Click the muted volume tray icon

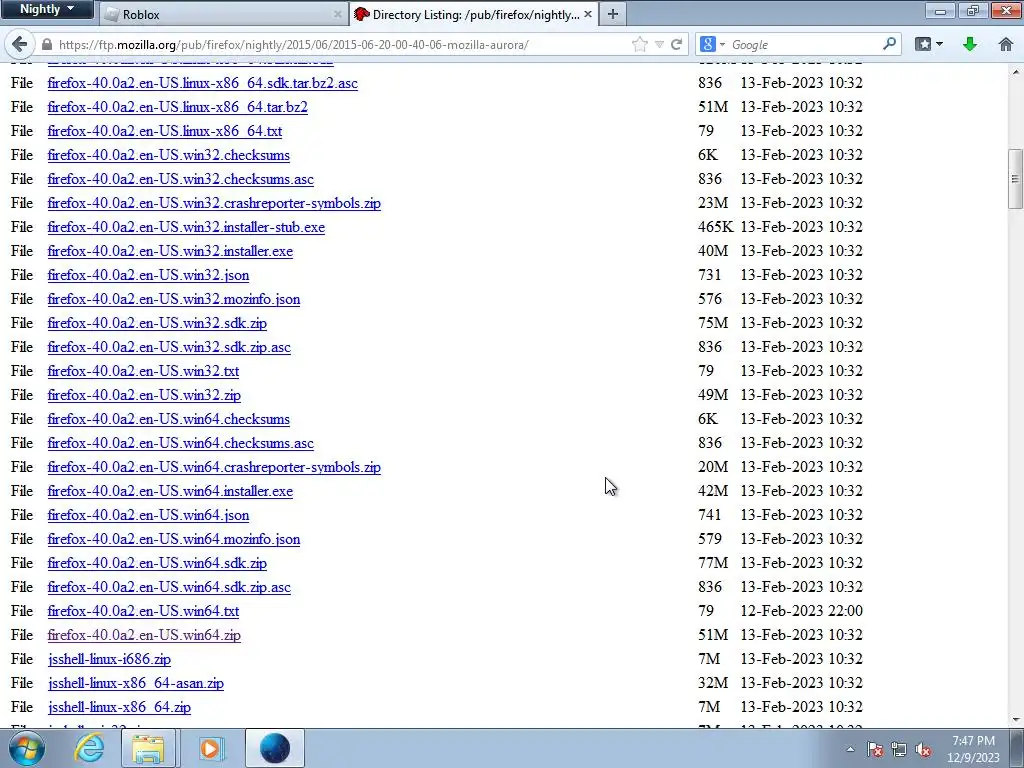pyautogui.click(x=923, y=750)
